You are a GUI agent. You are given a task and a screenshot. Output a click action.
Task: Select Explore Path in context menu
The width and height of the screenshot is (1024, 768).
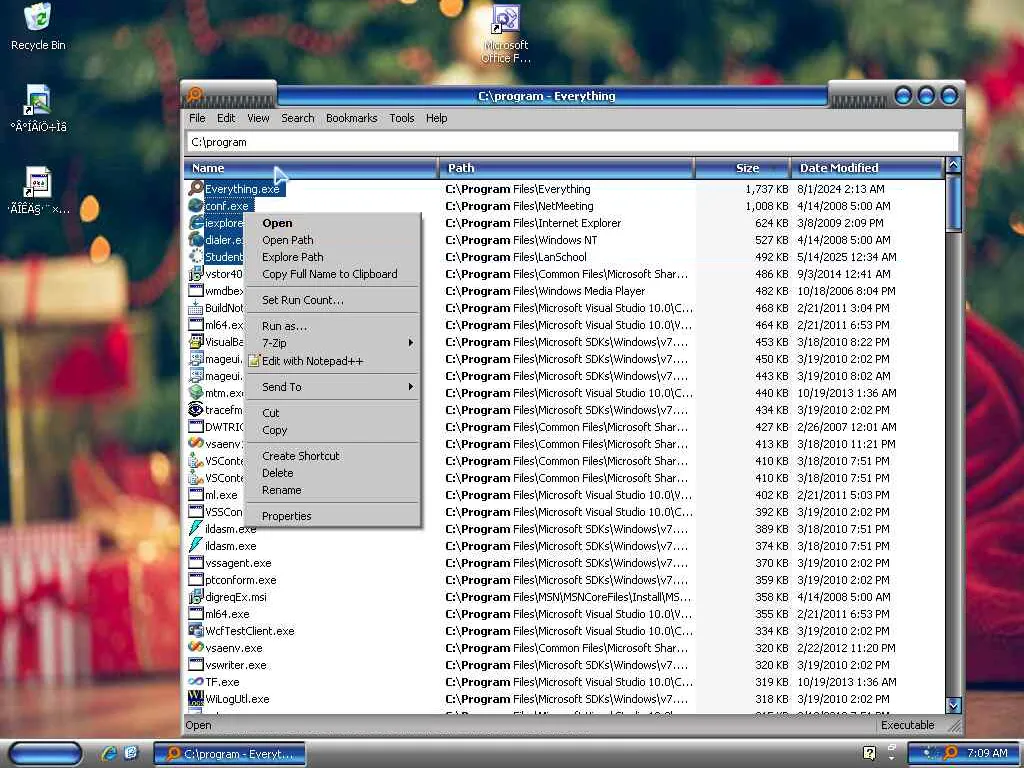coord(332,257)
